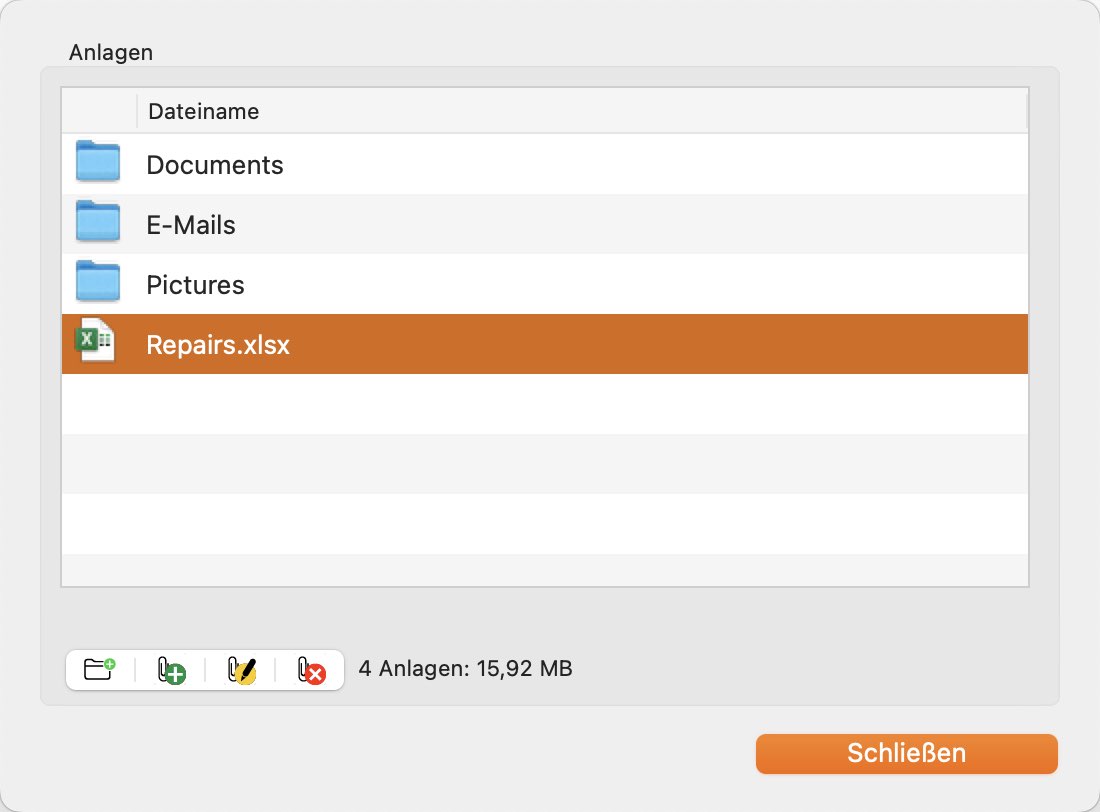1100x812 pixels.
Task: Click the blank icon column header beside Dateiname
Action: [99, 111]
